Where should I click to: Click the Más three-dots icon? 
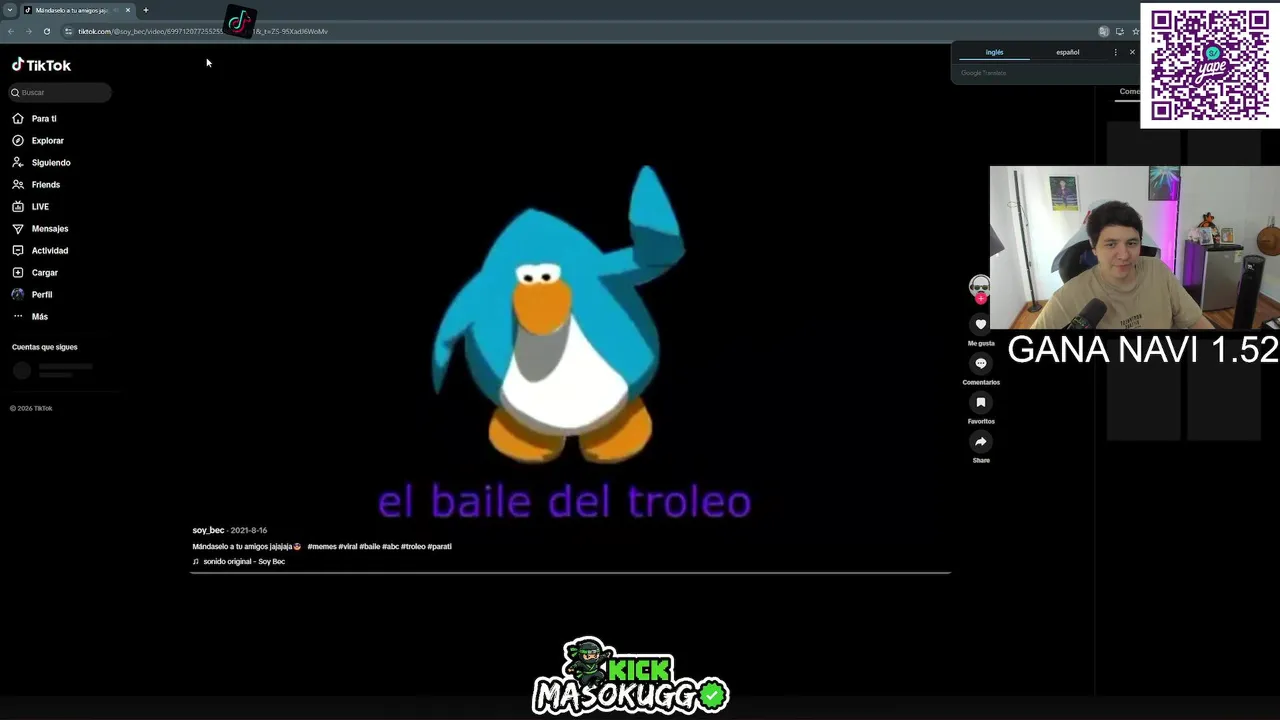(x=18, y=317)
